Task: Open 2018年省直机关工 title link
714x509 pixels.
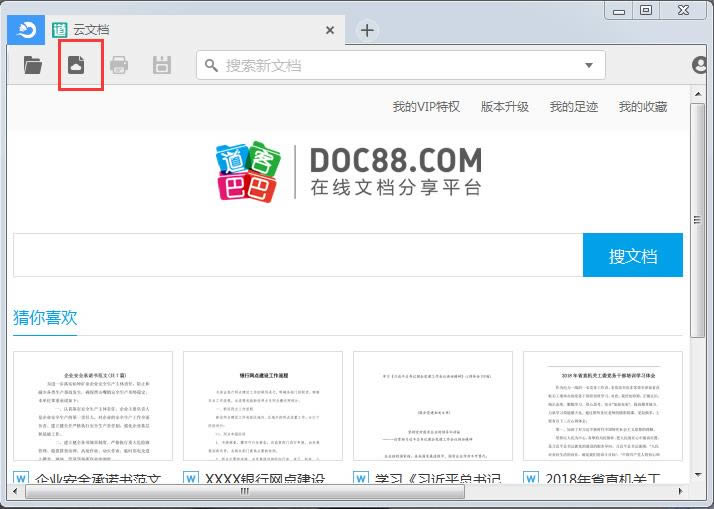Action: point(603,478)
